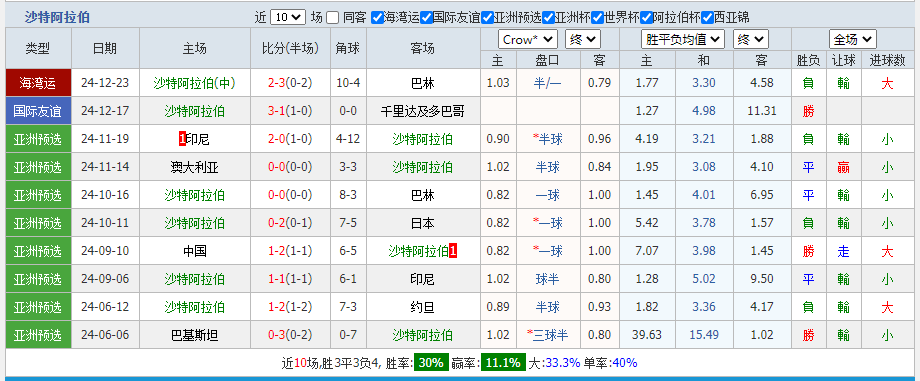Click the 半/一 handicap on 24-12-23
Image resolution: width=920 pixels, height=381 pixels.
pos(547,83)
